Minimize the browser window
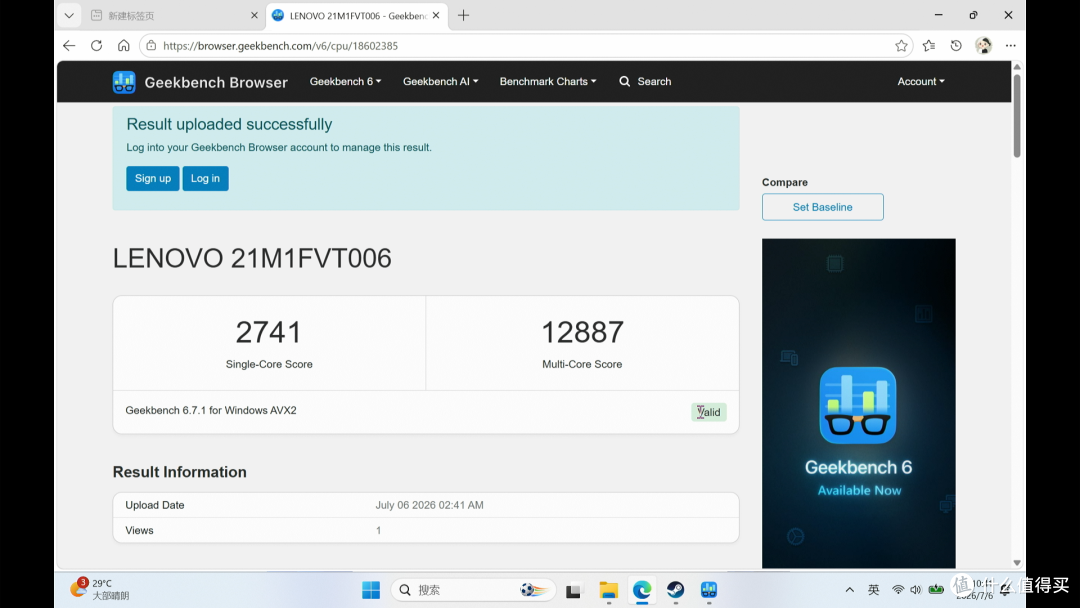 tap(938, 15)
